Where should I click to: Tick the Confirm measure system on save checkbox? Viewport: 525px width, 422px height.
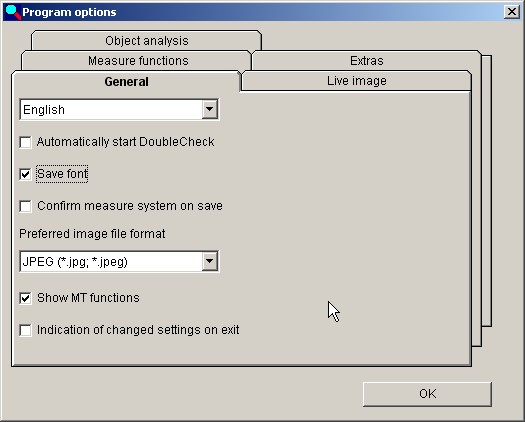[26, 206]
